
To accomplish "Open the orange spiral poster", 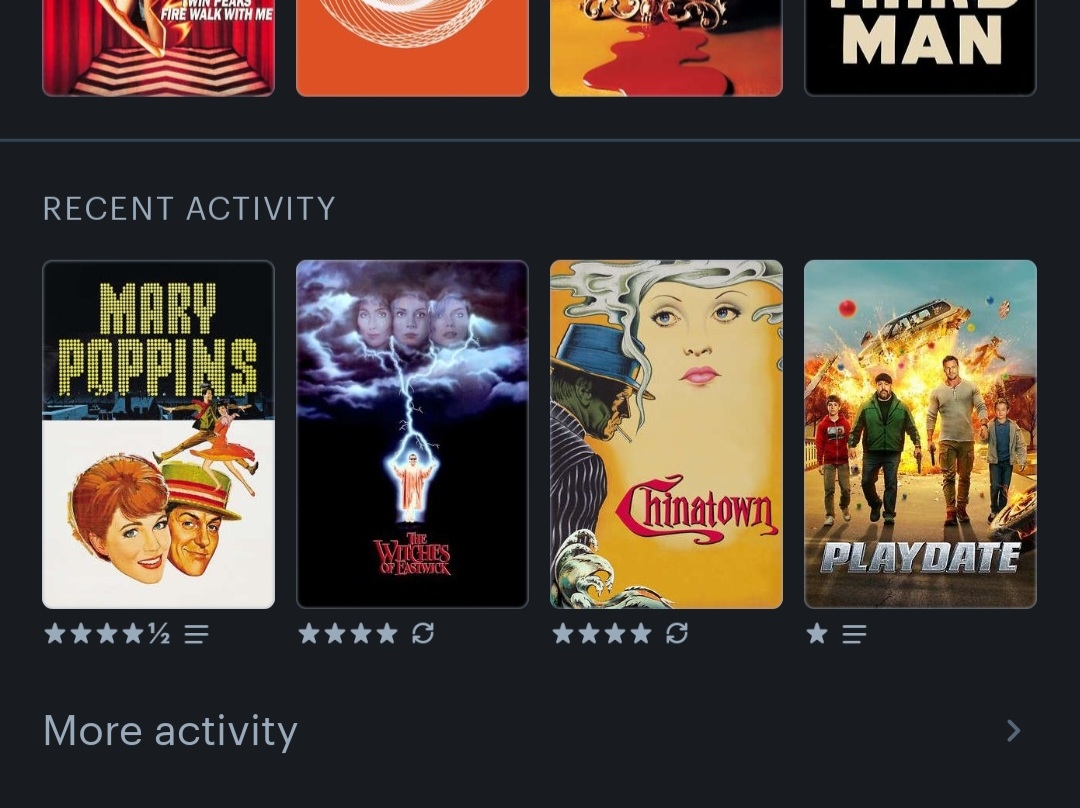I will pyautogui.click(x=413, y=48).
